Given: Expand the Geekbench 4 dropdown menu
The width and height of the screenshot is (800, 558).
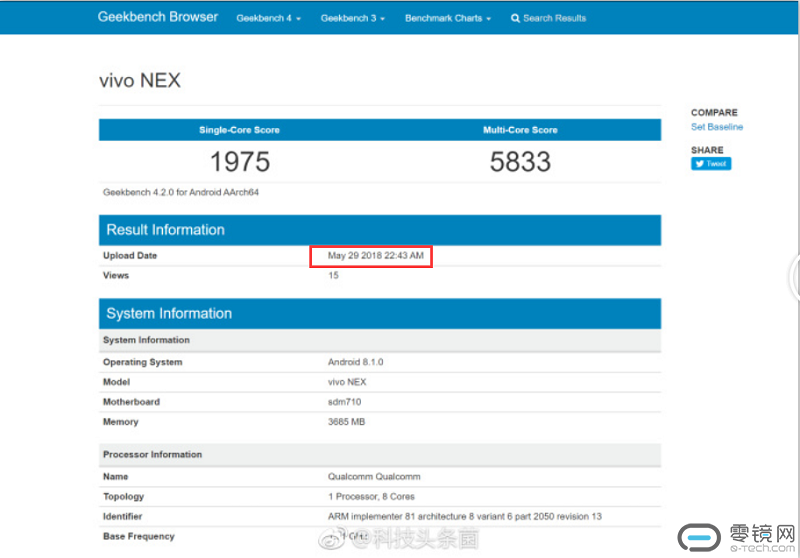Looking at the screenshot, I should click(x=268, y=18).
